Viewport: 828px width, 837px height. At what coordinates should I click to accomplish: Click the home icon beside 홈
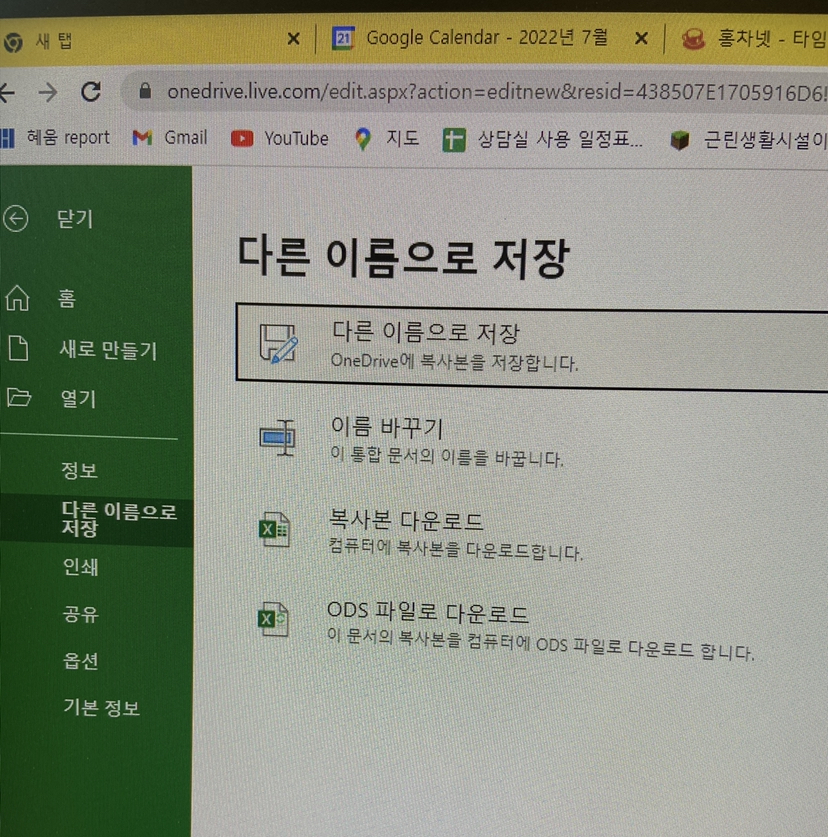[x=17, y=298]
